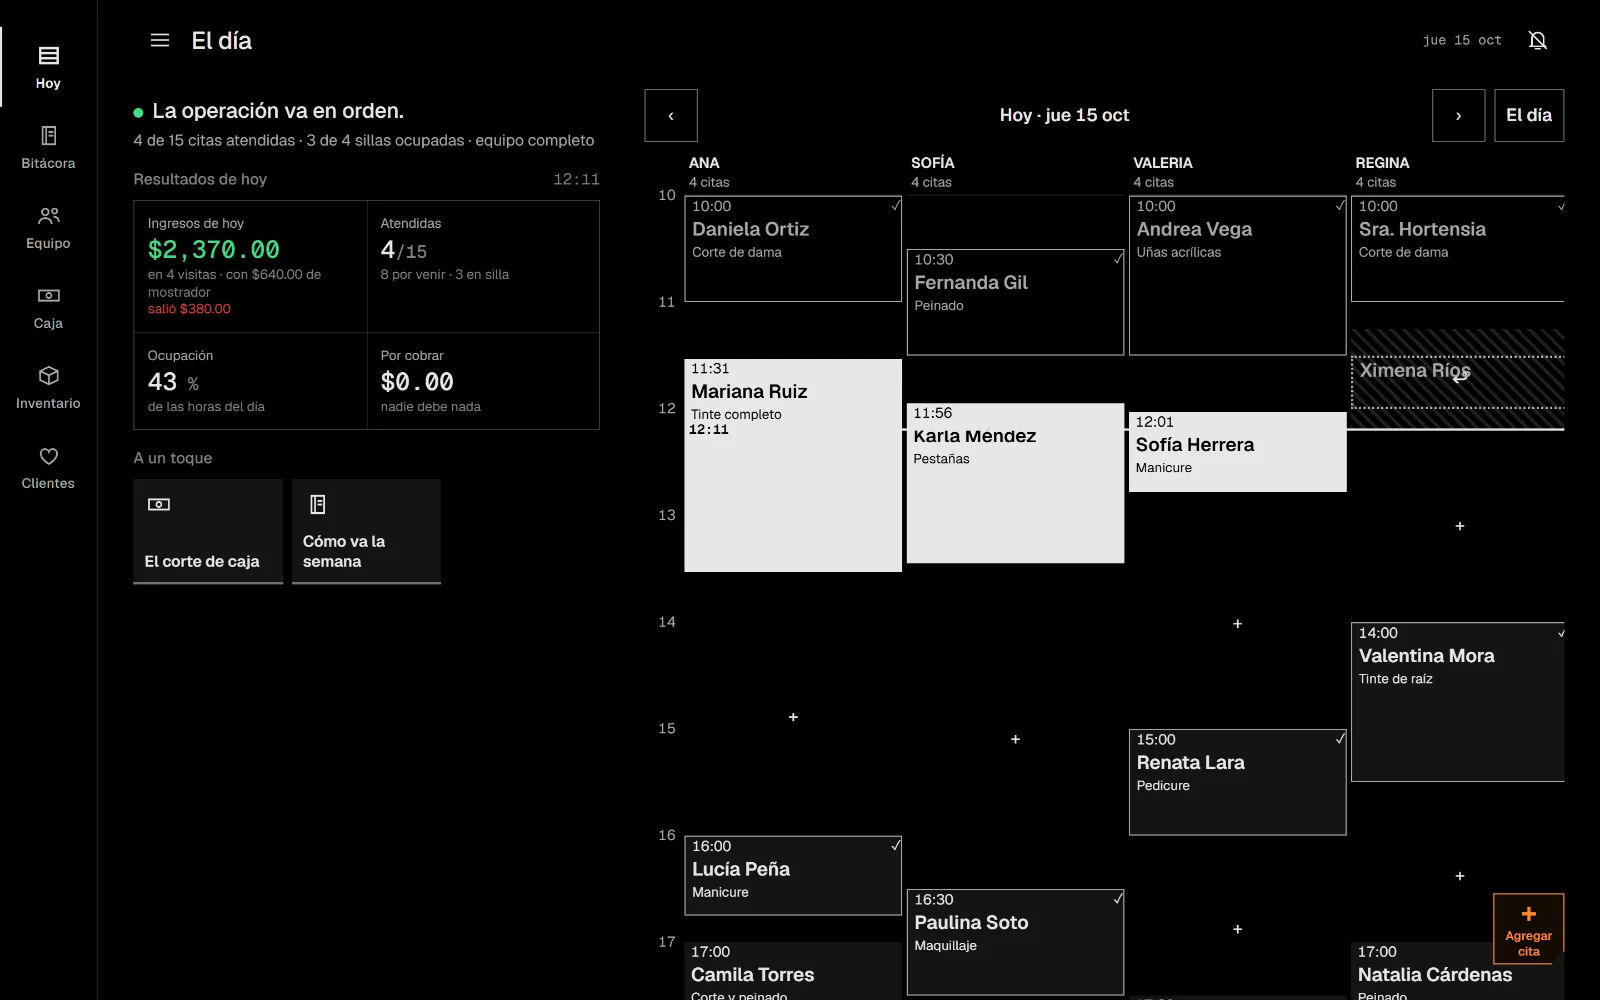Open Mariana Ruiz's Tinte completo appointment
Image resolution: width=1600 pixels, height=1000 pixels.
pos(793,465)
